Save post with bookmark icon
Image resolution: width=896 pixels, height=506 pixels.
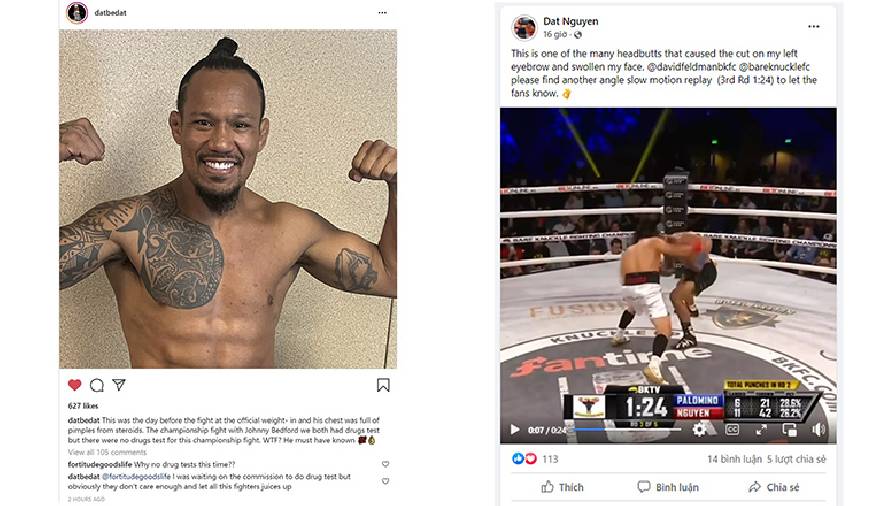click(x=383, y=385)
